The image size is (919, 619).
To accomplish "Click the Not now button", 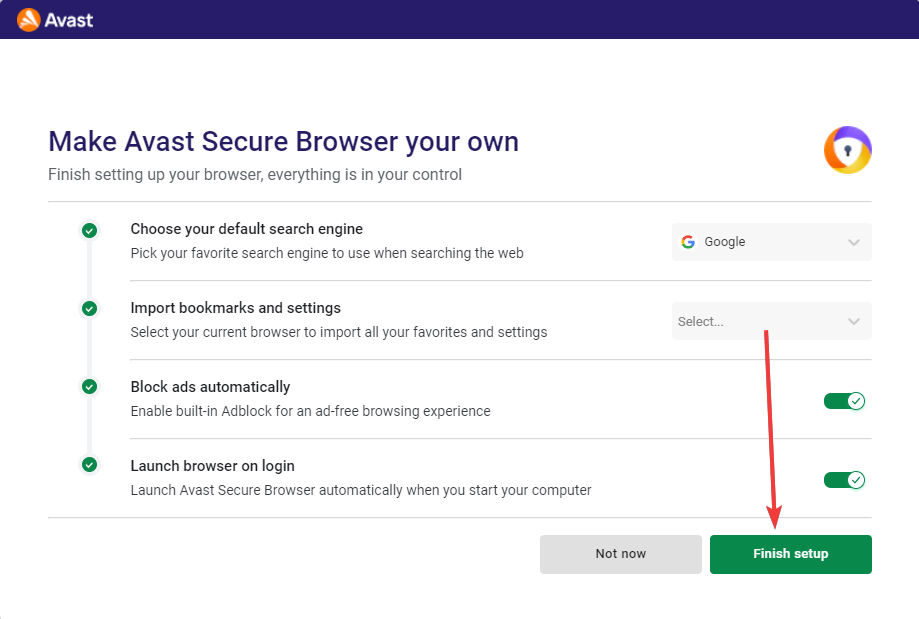I will (621, 554).
